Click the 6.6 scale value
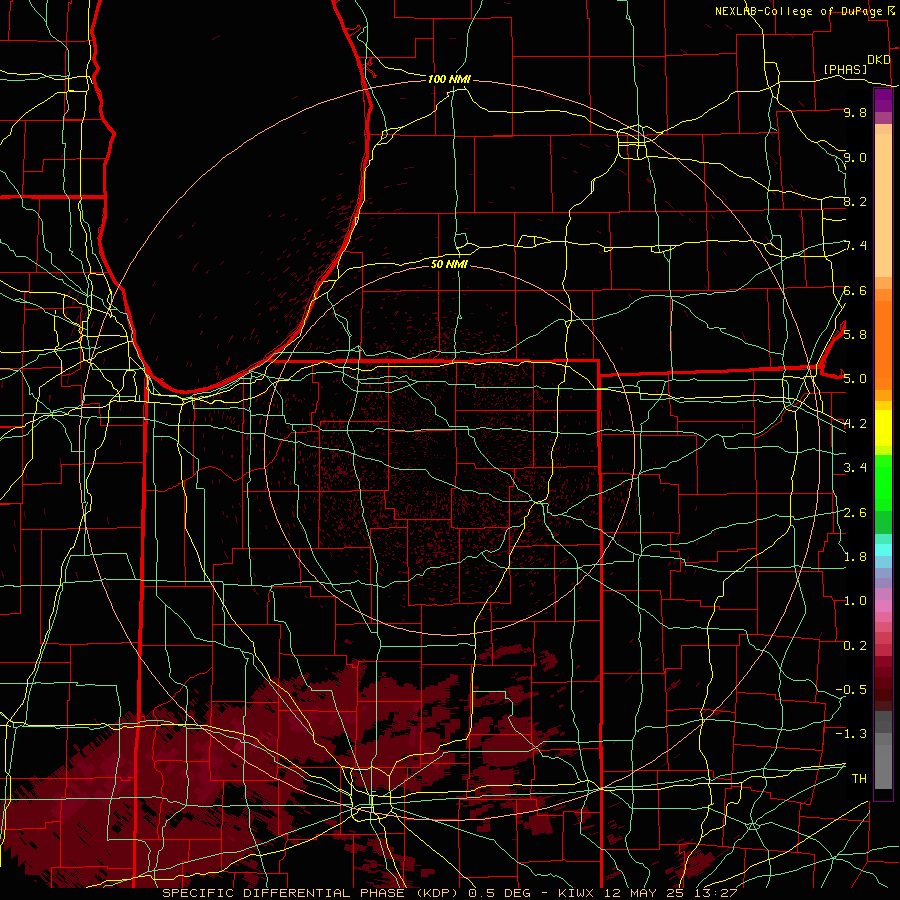Screen dimensions: 900x900 855,290
